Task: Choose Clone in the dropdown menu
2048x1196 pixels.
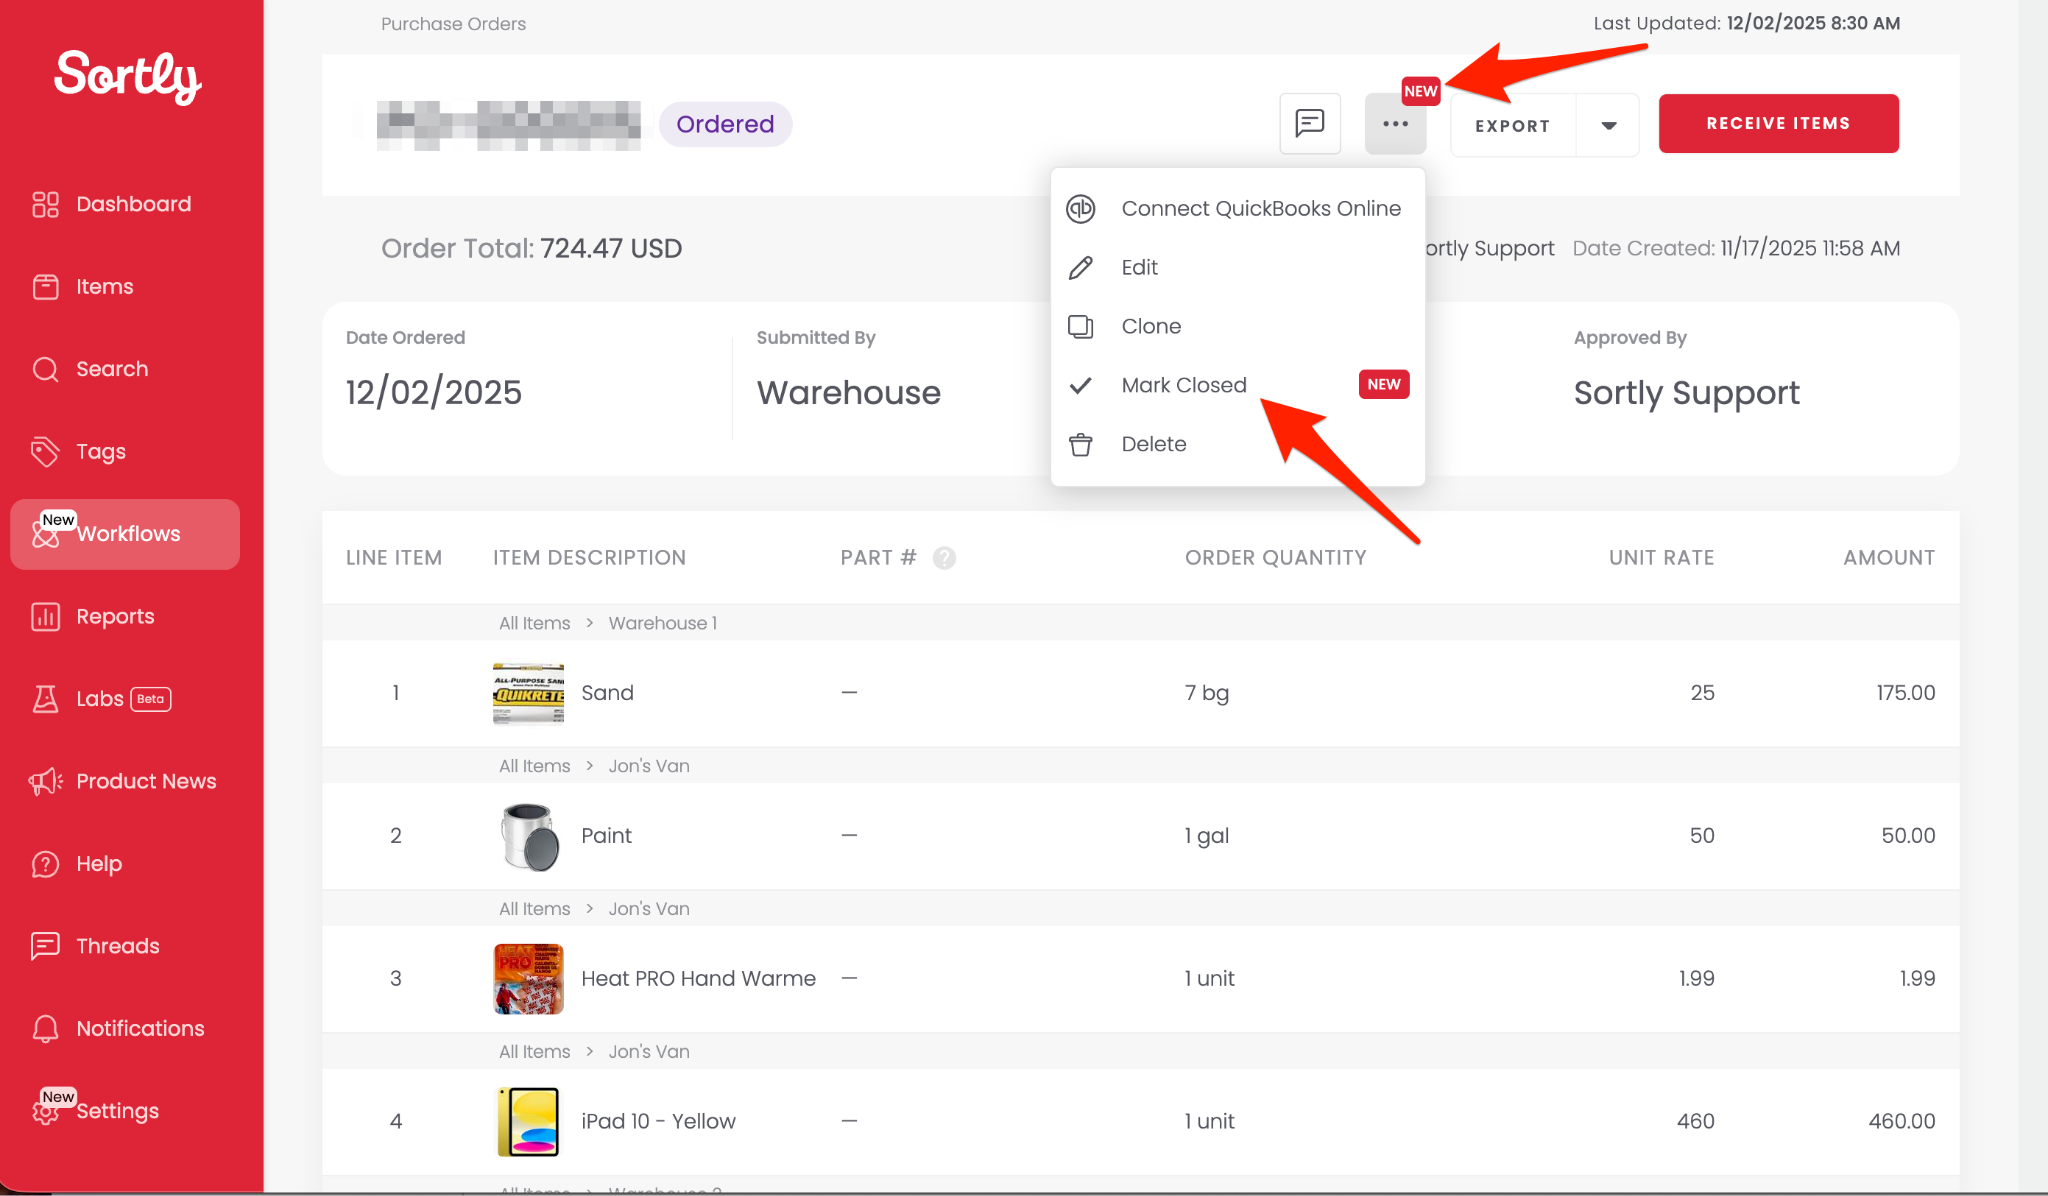Action: coord(1151,327)
